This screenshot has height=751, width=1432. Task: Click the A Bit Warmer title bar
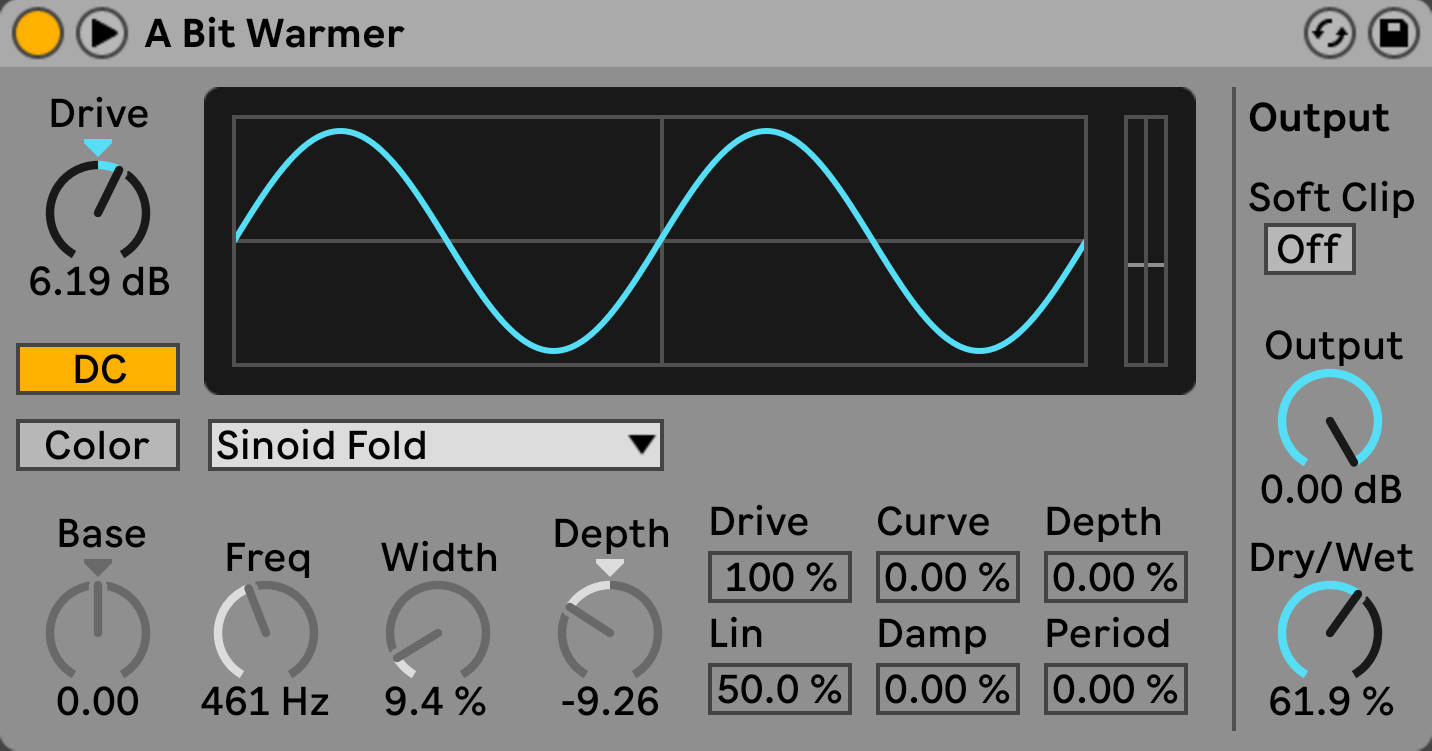tap(274, 33)
